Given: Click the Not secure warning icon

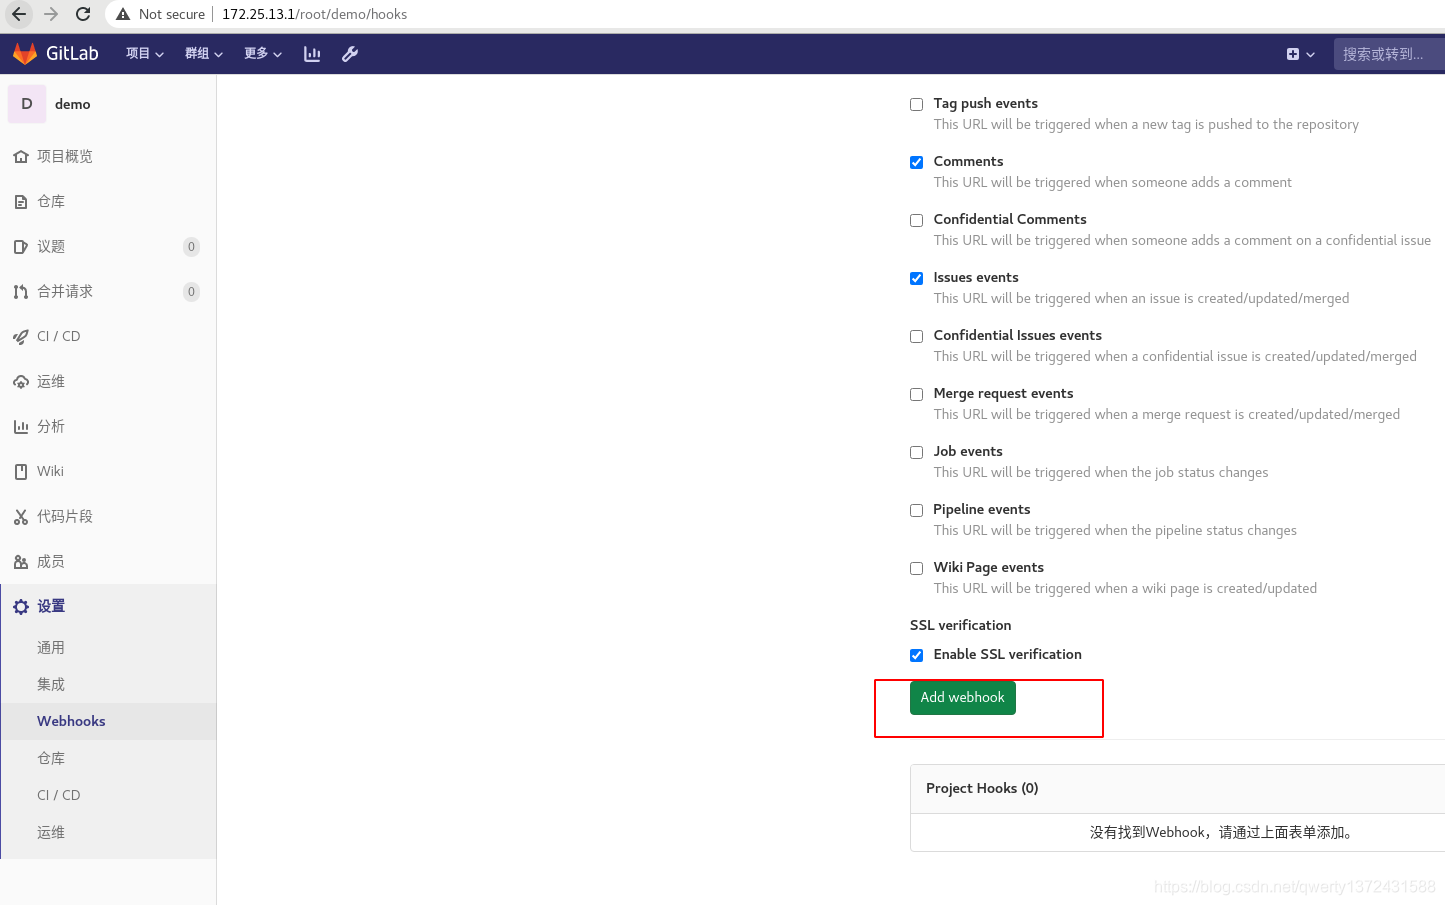Looking at the screenshot, I should point(123,14).
